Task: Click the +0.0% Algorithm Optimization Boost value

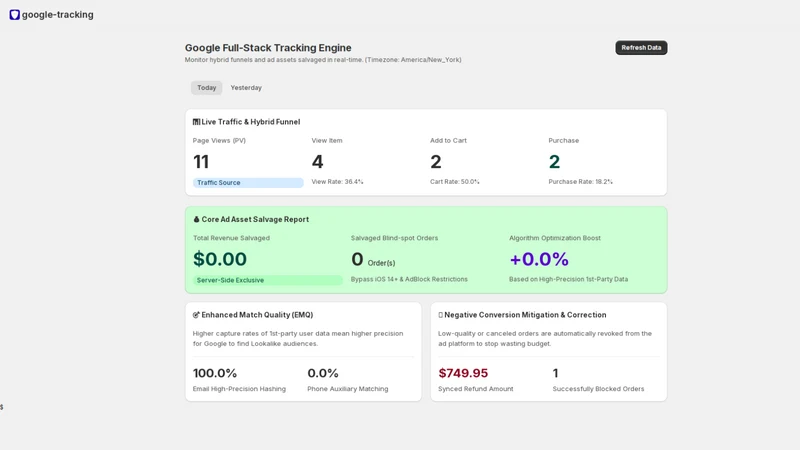Action: coord(539,259)
